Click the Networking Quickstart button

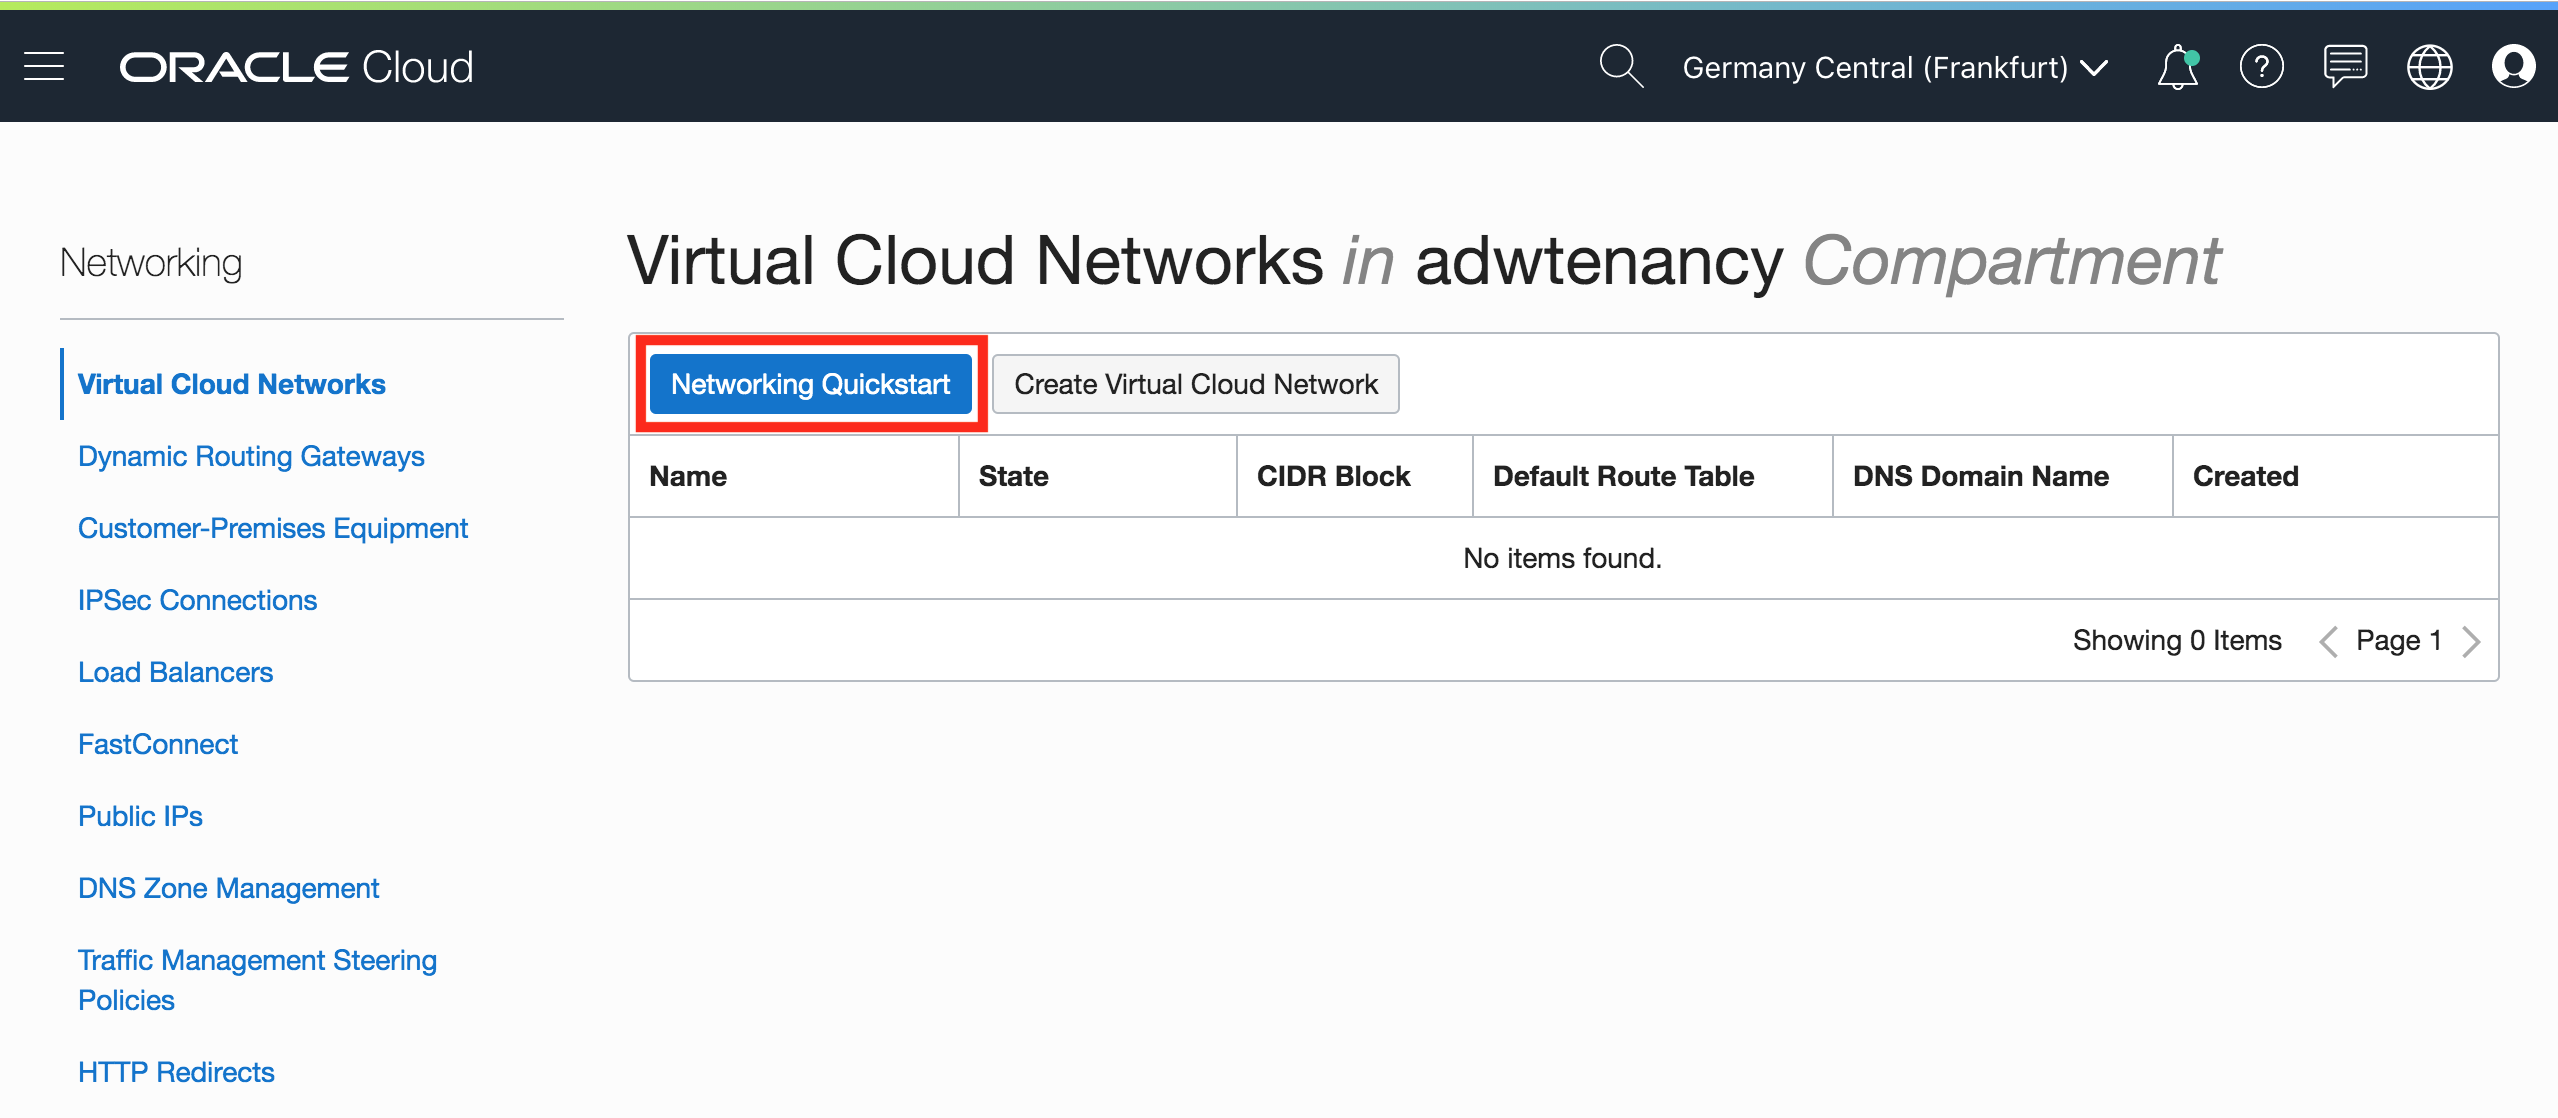pos(810,384)
